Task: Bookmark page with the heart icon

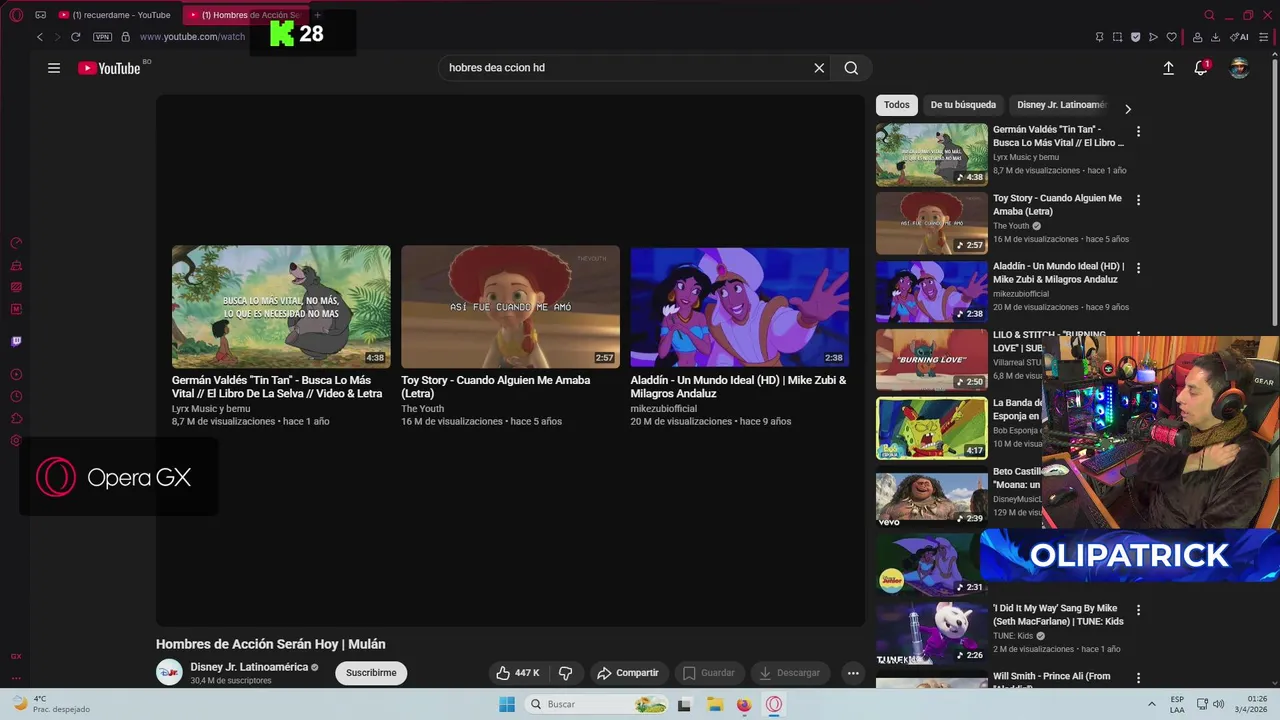Action: [1171, 37]
